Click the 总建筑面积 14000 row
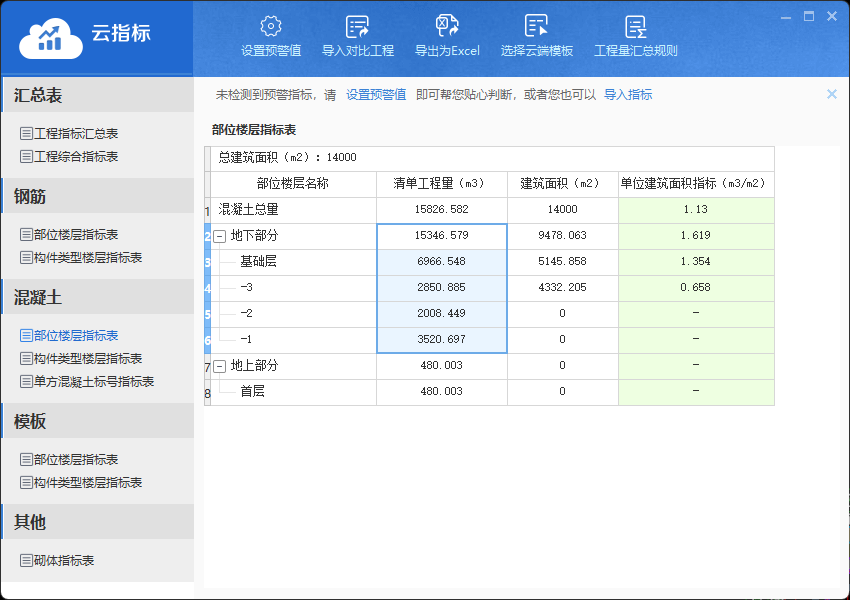Viewport: 850px width, 600px height. click(492, 158)
